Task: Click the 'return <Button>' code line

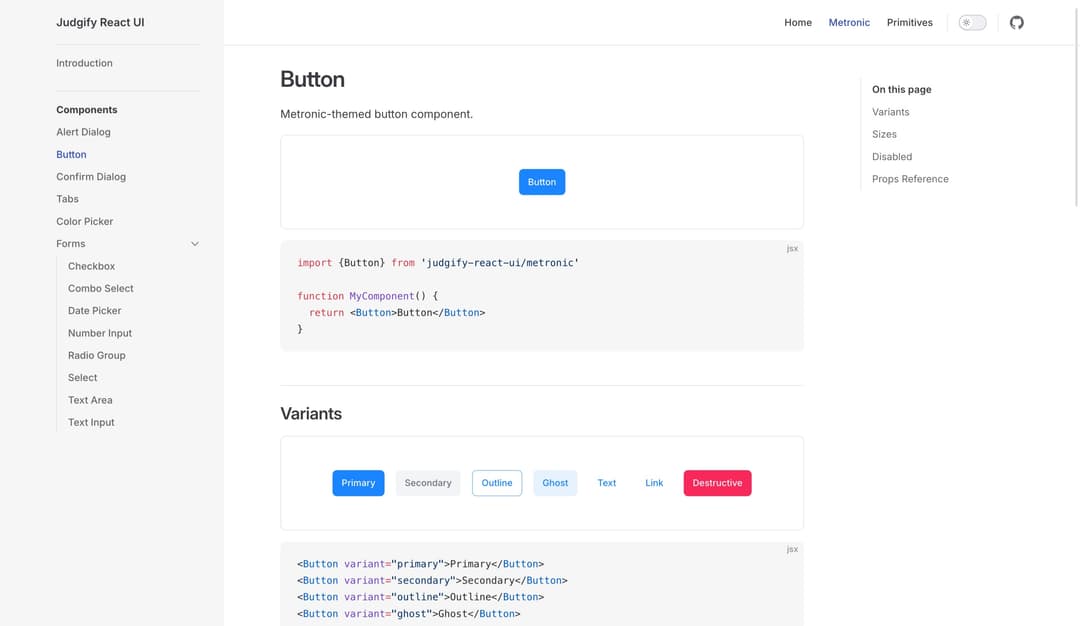Action: (397, 312)
